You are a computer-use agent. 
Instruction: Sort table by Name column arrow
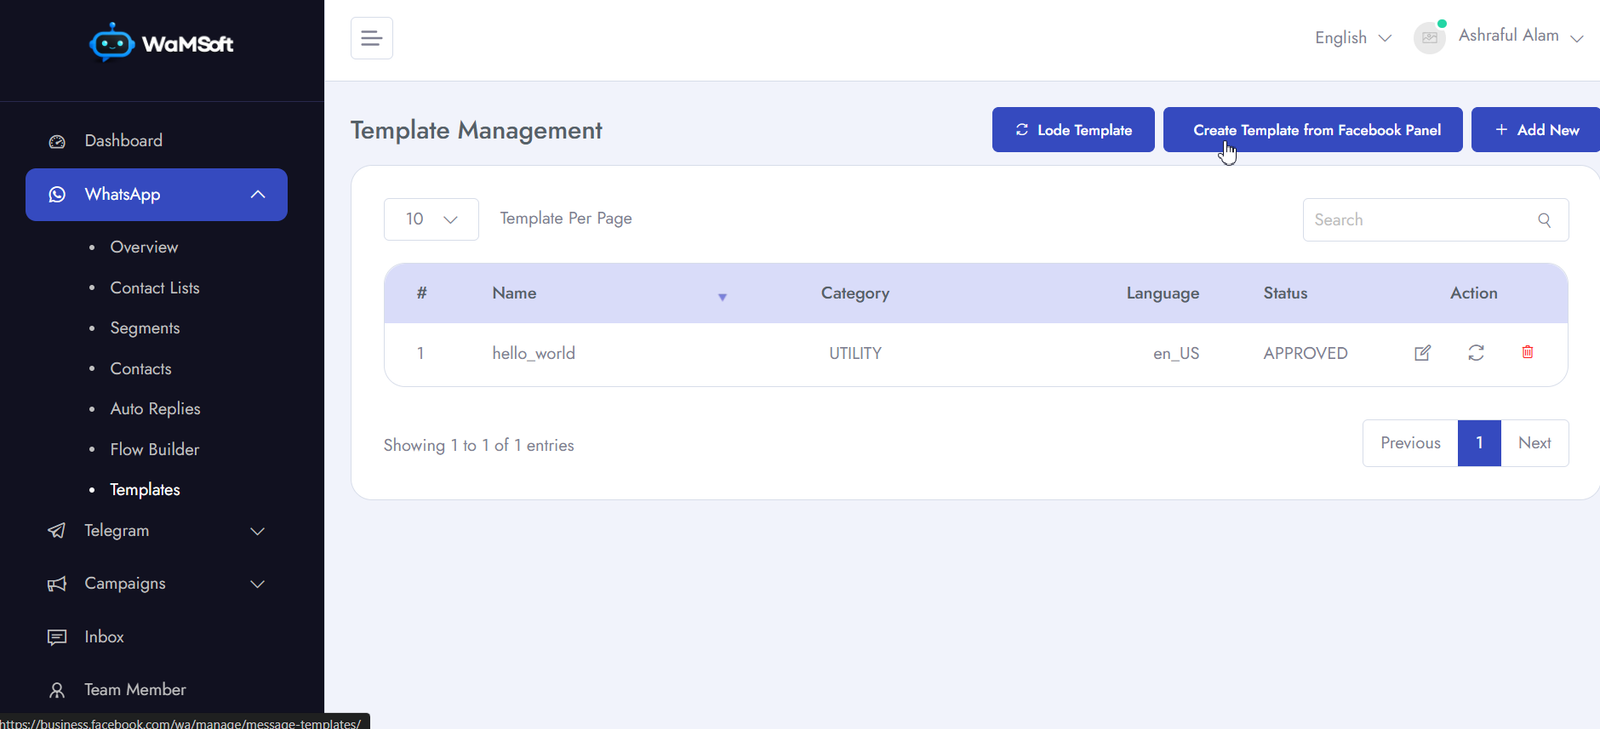click(722, 297)
